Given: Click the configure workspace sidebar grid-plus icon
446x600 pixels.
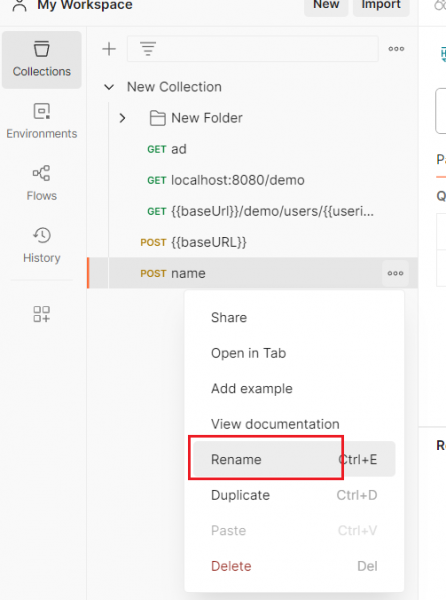Looking at the screenshot, I should coord(41,314).
